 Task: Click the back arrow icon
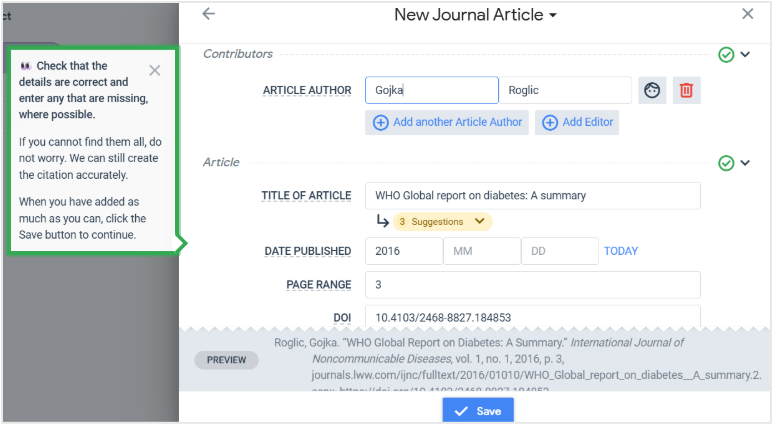(x=208, y=14)
